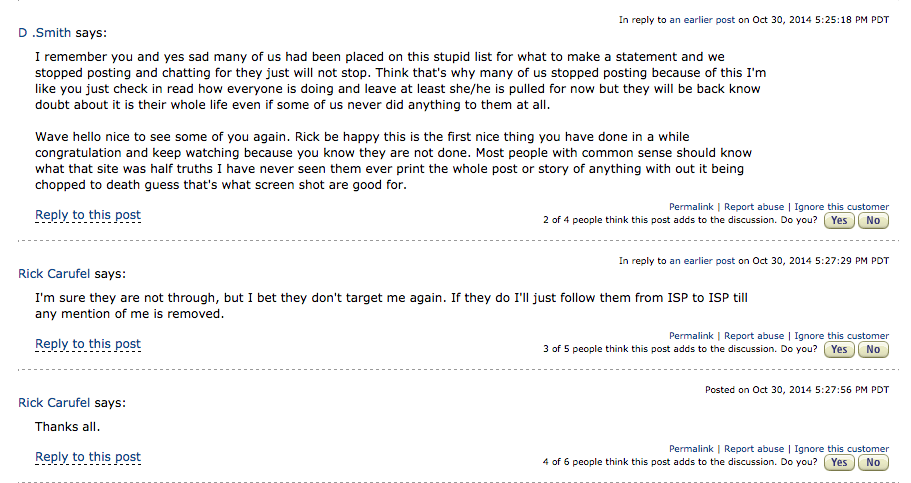Reply to the "Thanks all" post

pyautogui.click(x=88, y=457)
